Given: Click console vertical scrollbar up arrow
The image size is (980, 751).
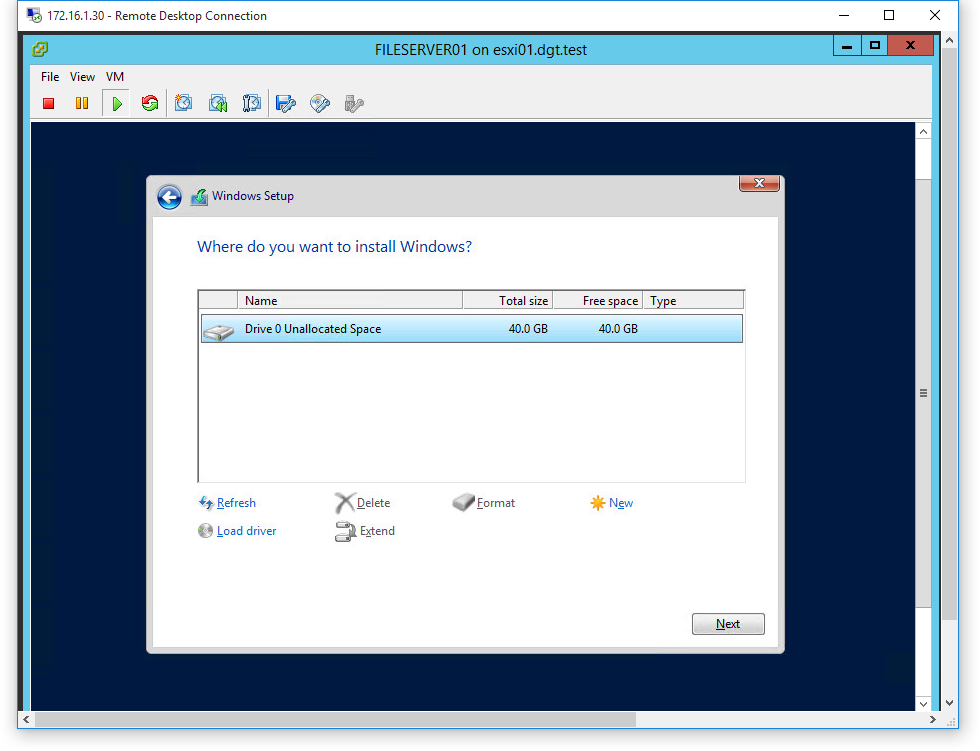Looking at the screenshot, I should click(924, 132).
